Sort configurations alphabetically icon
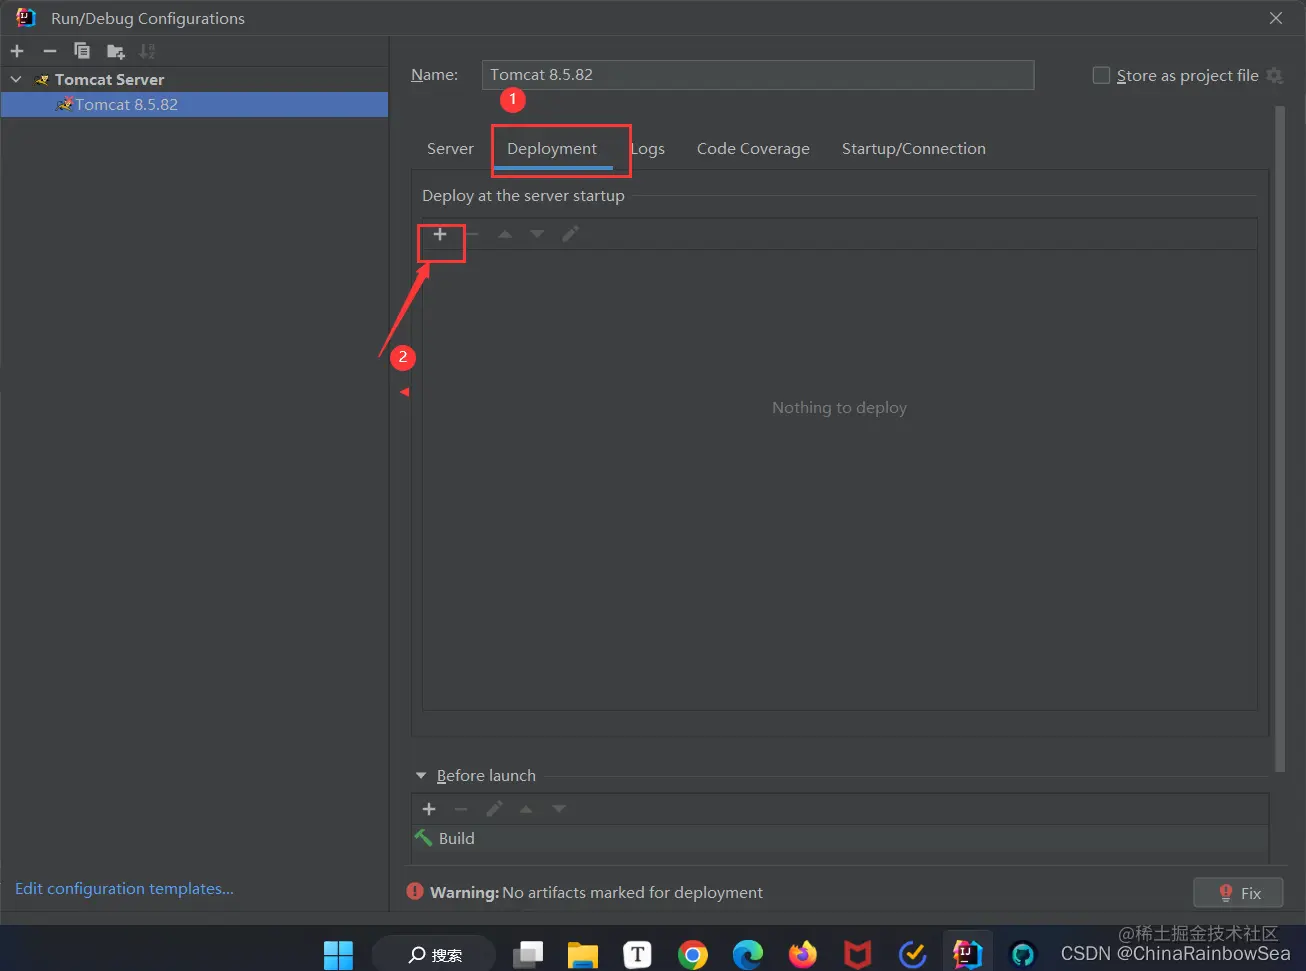1306x971 pixels. coord(147,51)
